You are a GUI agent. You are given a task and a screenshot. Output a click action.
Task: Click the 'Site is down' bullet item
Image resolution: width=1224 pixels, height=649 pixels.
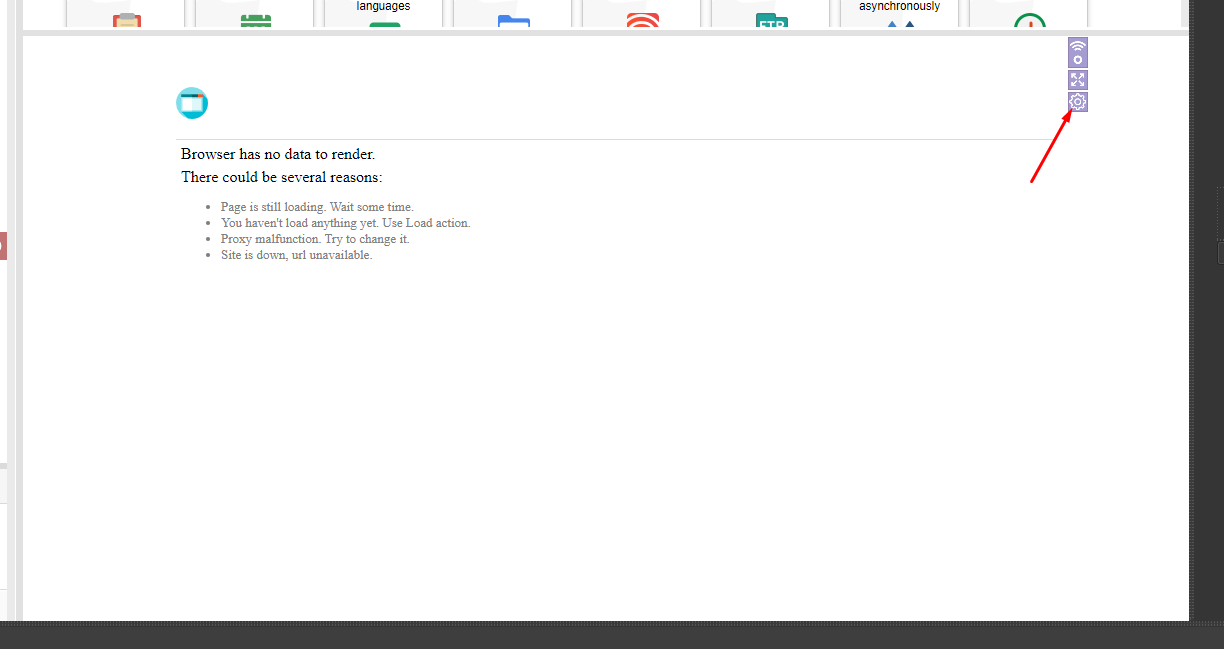point(296,255)
